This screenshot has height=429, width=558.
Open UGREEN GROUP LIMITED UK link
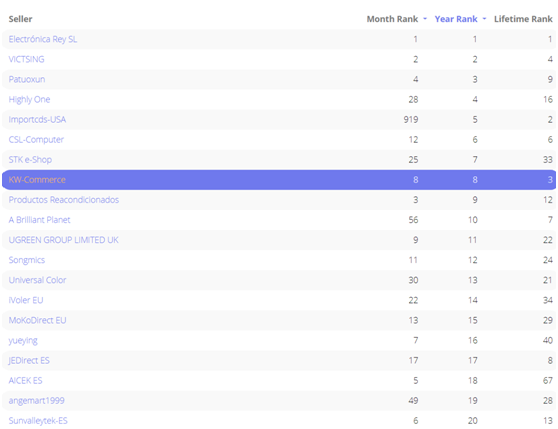[x=63, y=240]
